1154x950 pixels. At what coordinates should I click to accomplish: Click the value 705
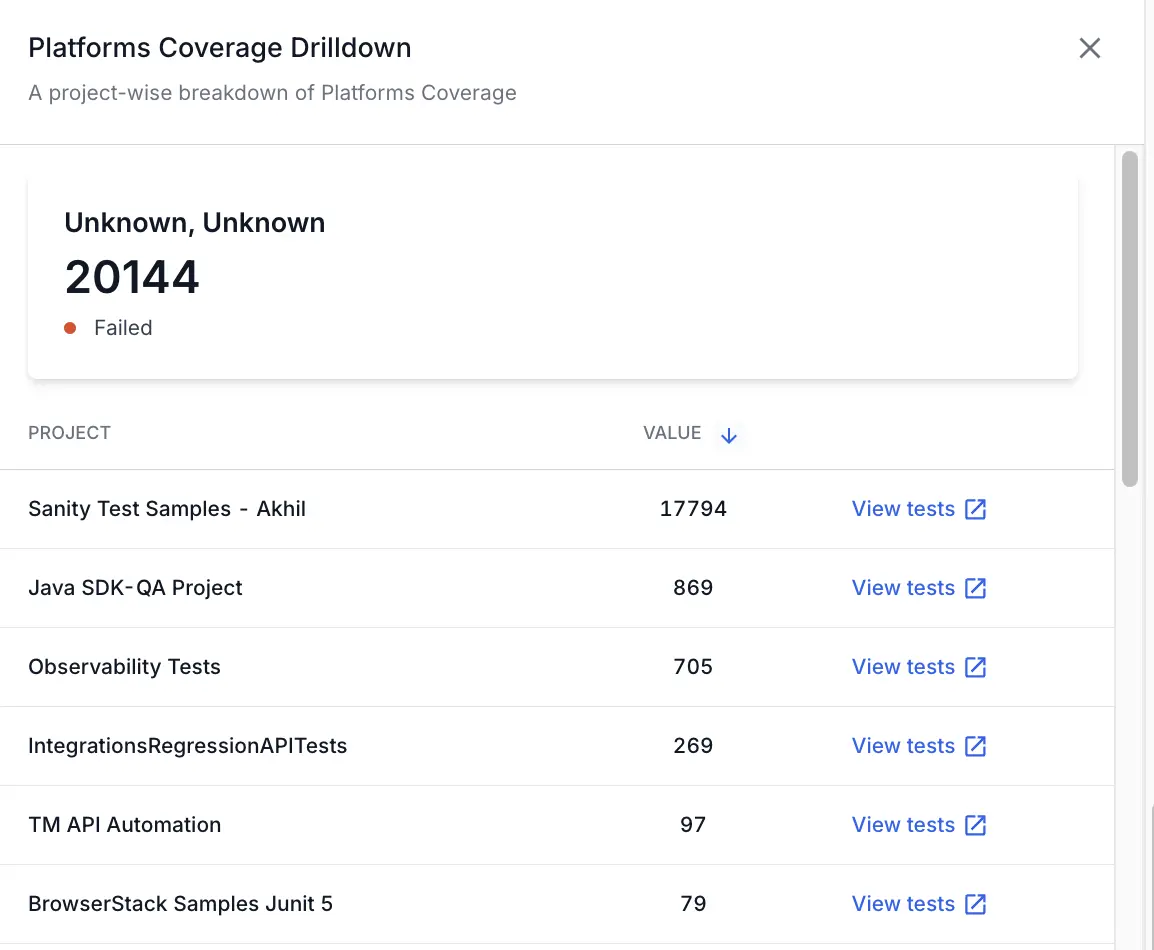point(693,666)
